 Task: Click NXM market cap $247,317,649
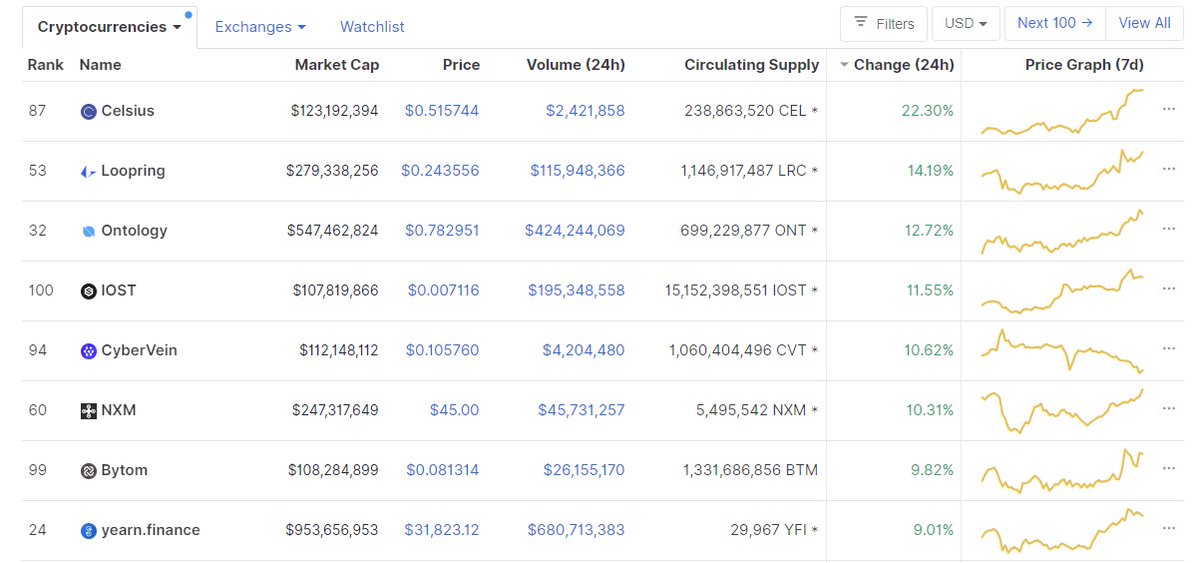[x=335, y=411]
